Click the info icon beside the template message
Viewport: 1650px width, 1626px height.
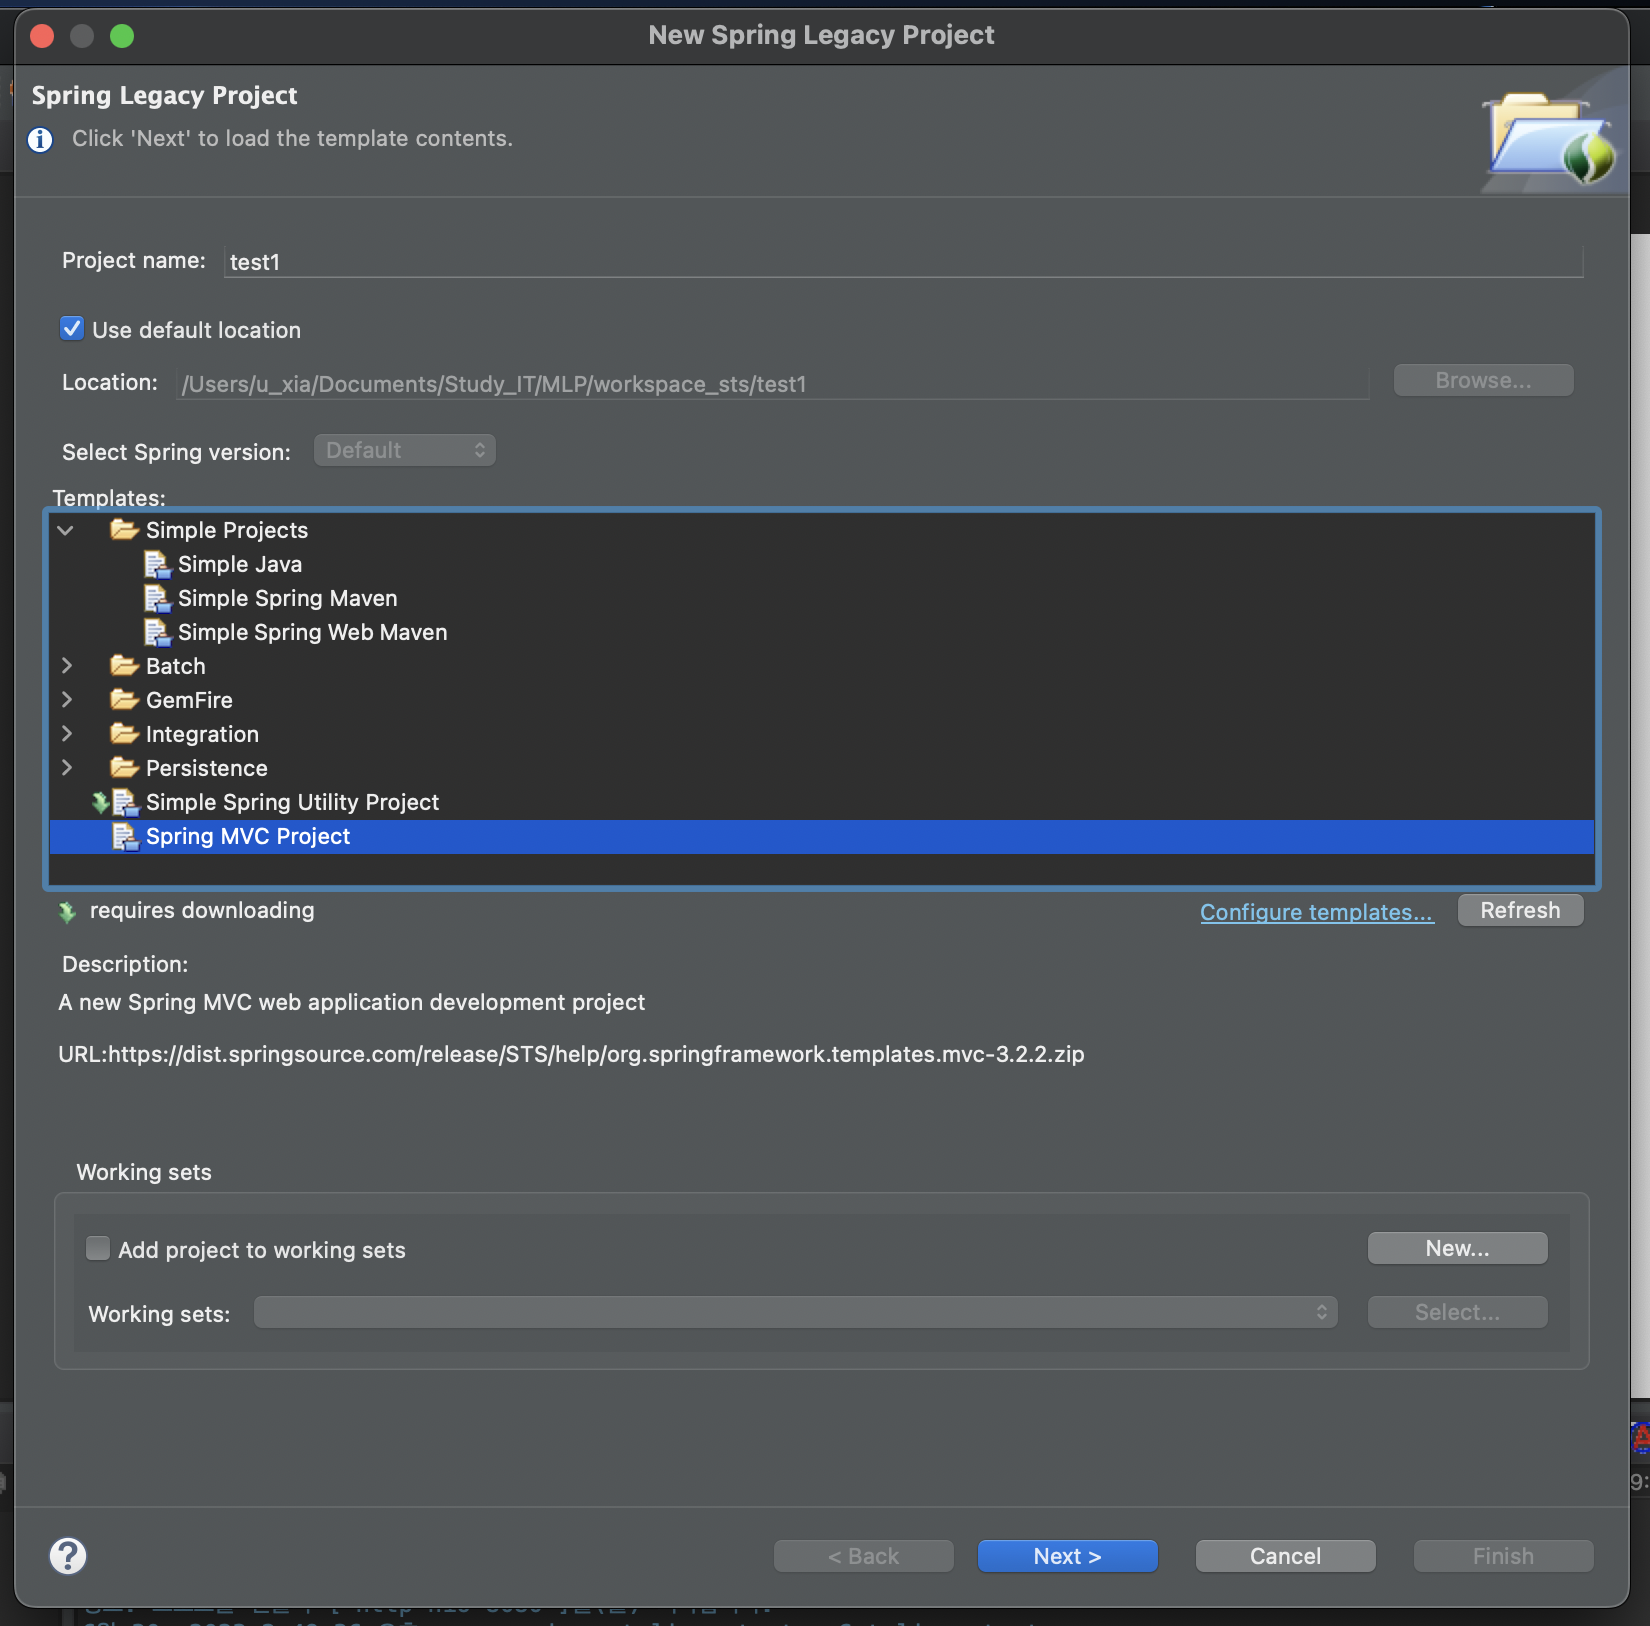pyautogui.click(x=40, y=139)
